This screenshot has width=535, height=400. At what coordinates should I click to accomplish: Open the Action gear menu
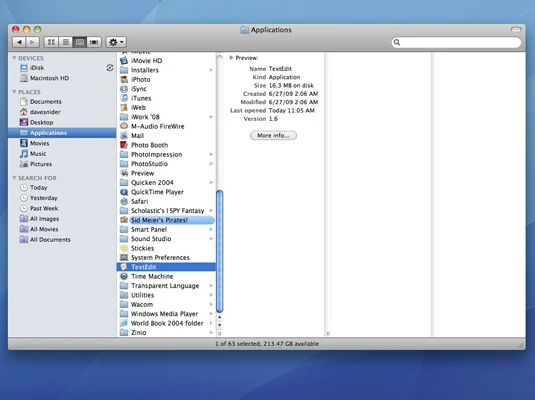coord(116,42)
